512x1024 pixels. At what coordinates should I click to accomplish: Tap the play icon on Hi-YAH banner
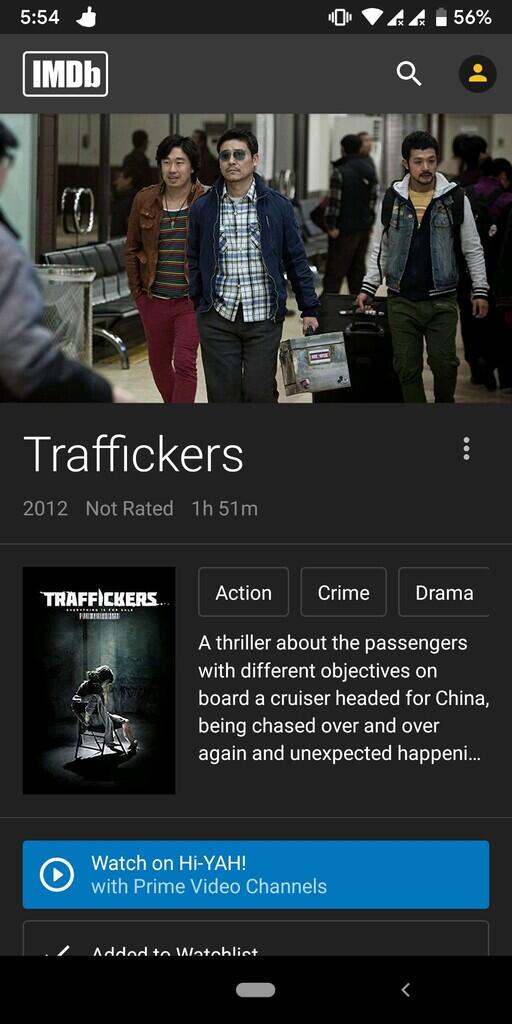point(57,874)
